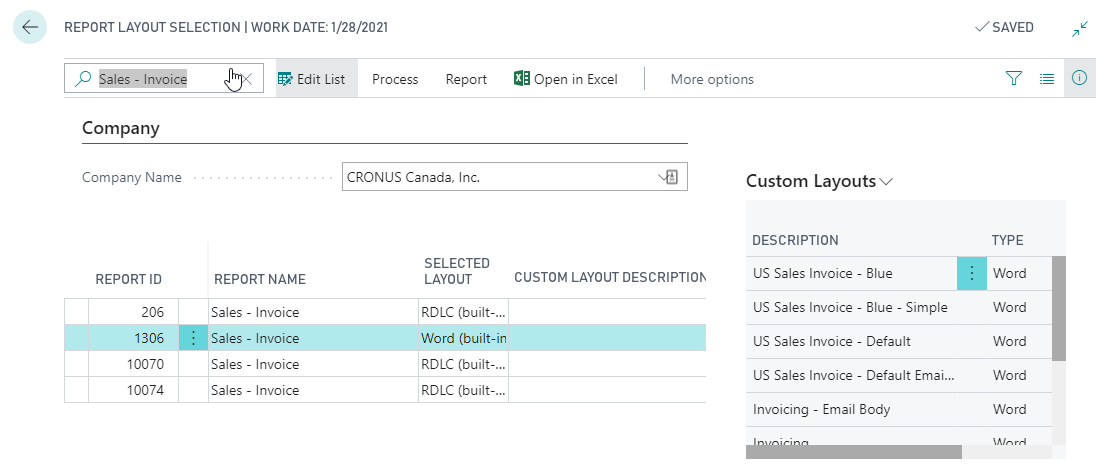Open the Company Name lookup dropdown

pyautogui.click(x=669, y=178)
